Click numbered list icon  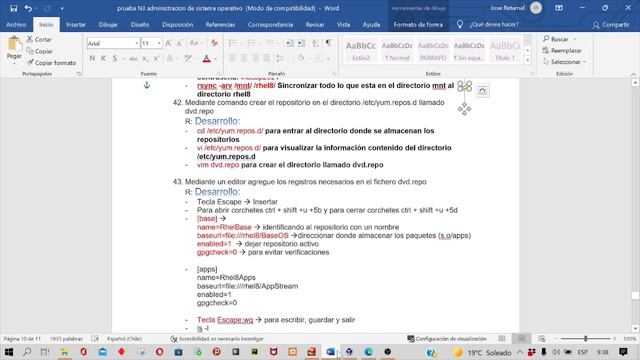[252, 43]
